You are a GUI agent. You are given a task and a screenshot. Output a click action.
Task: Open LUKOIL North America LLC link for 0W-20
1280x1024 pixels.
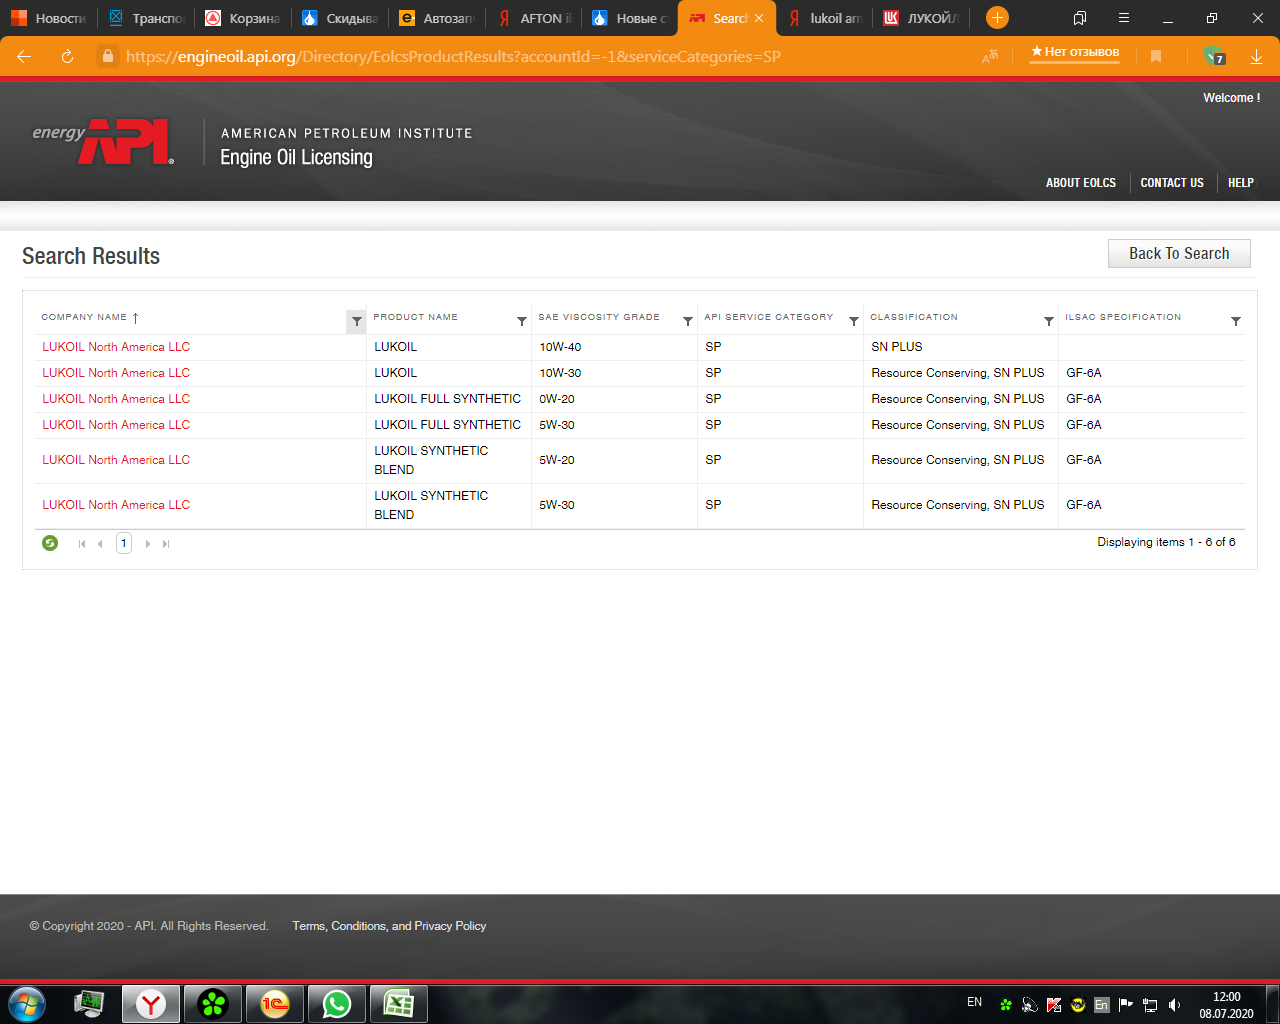coord(116,399)
